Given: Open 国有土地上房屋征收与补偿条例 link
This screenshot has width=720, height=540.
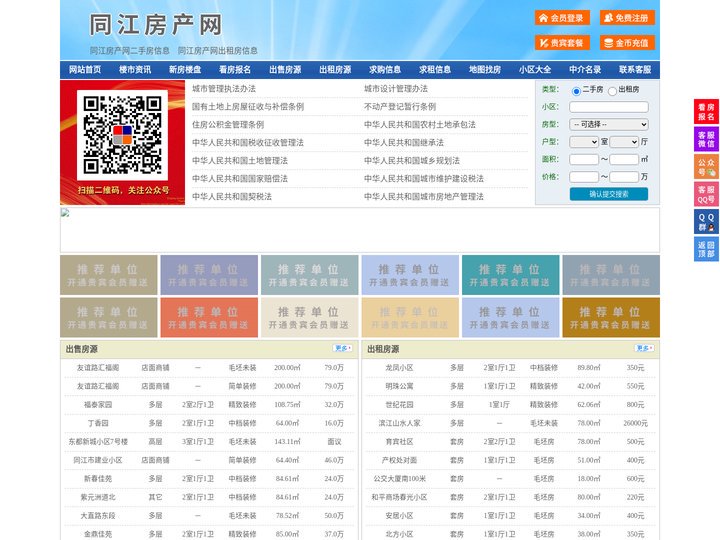Looking at the screenshot, I should point(248,107).
